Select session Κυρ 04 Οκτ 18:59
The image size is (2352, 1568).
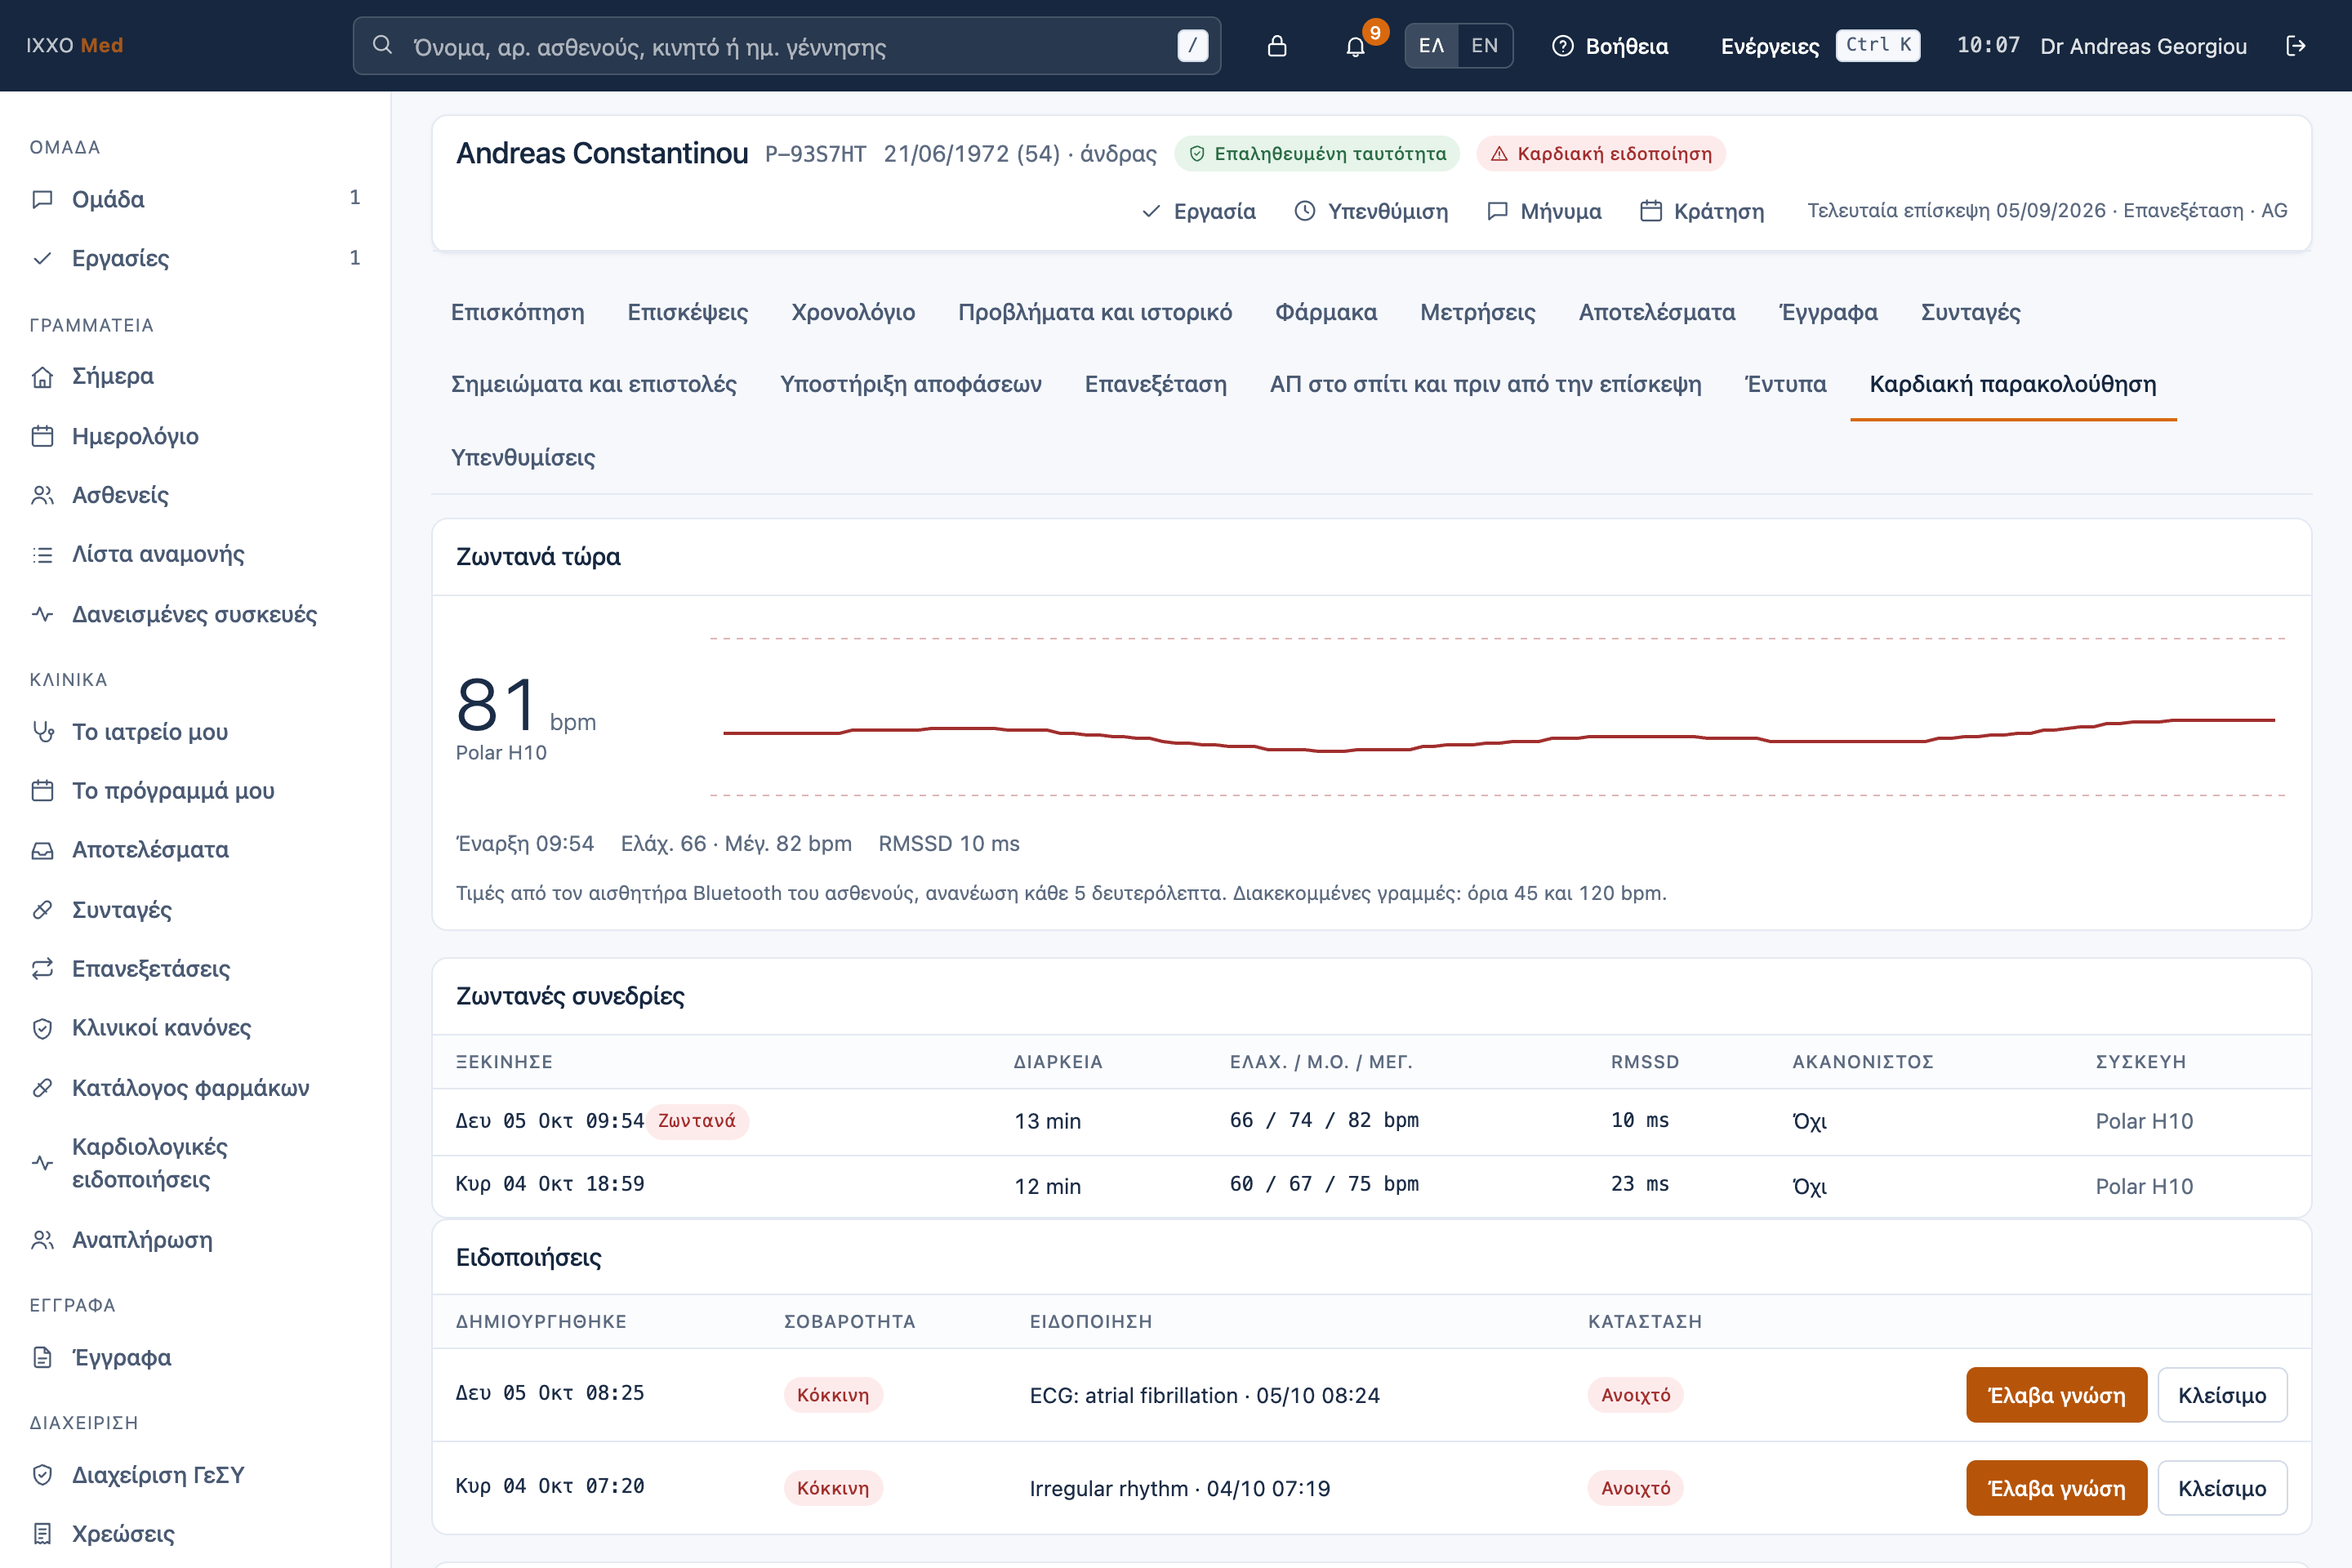1371,1185
